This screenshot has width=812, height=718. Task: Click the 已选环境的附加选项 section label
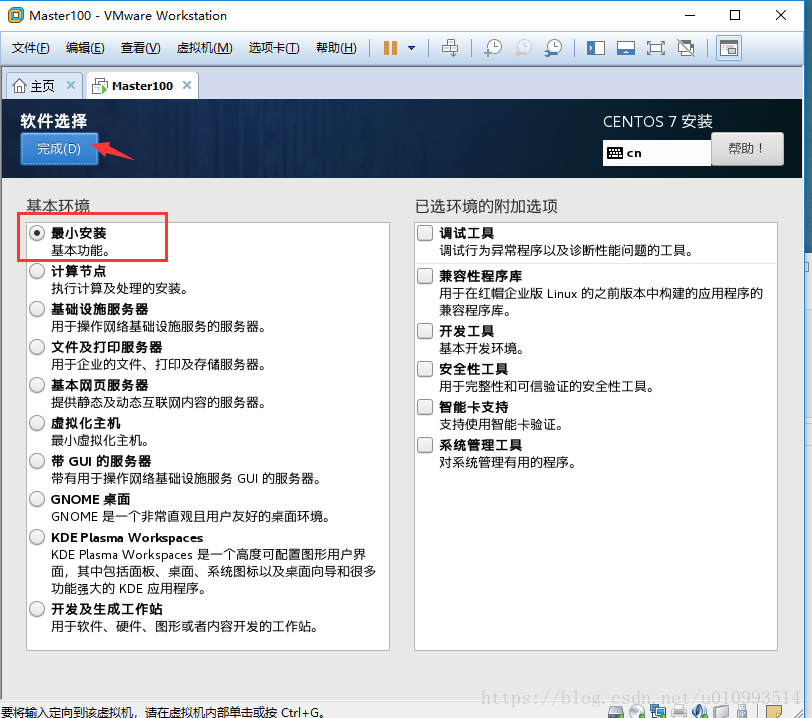[x=486, y=206]
